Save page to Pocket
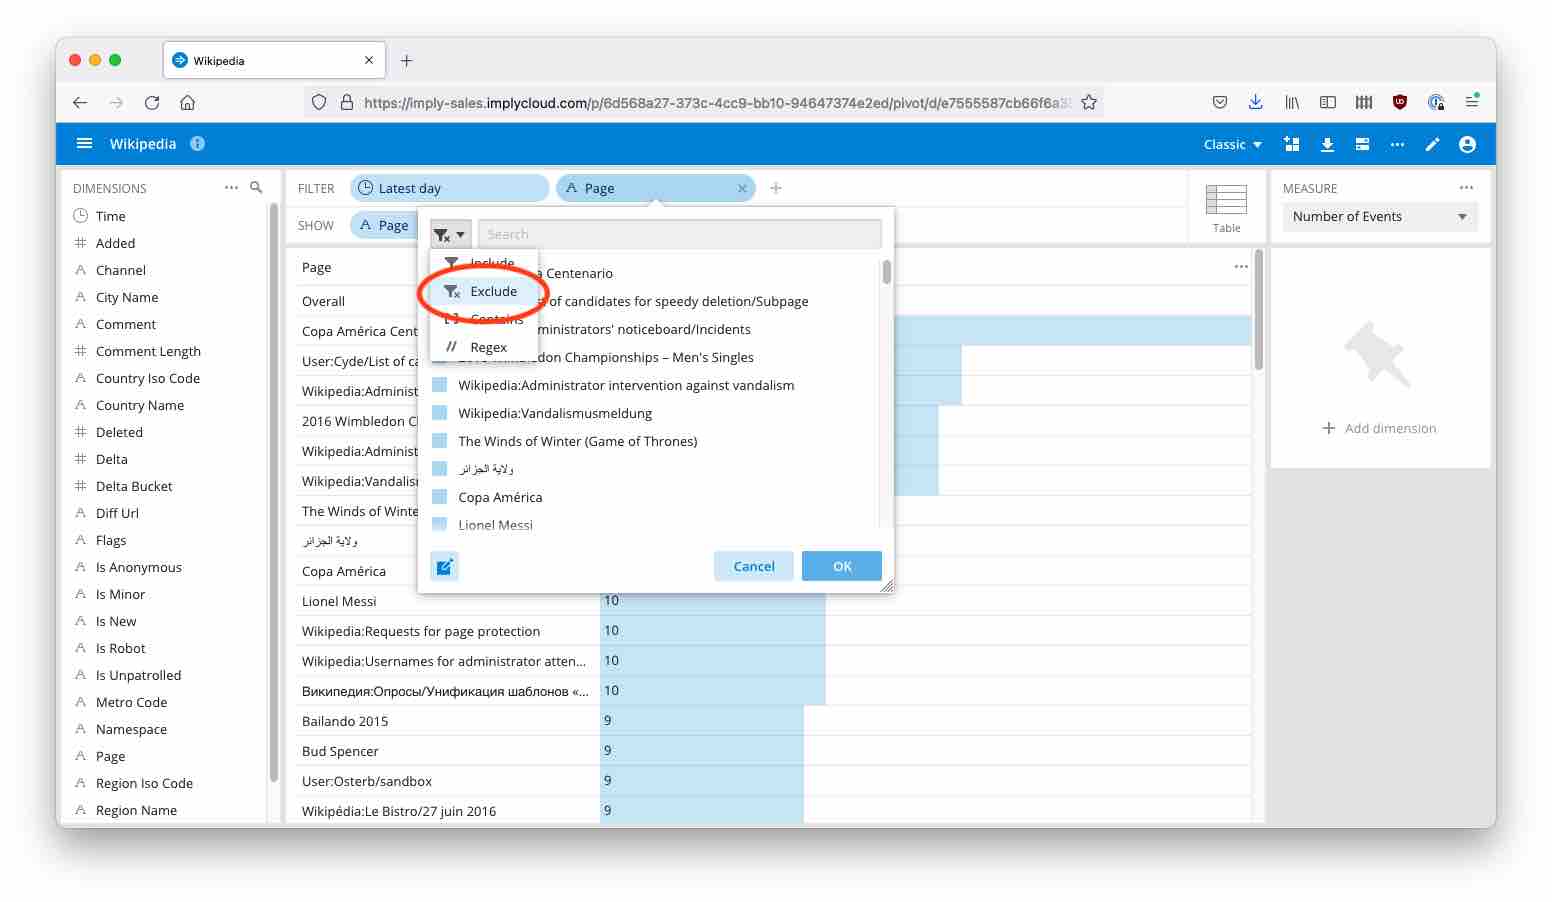The height and width of the screenshot is (902, 1552). pyautogui.click(x=1220, y=102)
